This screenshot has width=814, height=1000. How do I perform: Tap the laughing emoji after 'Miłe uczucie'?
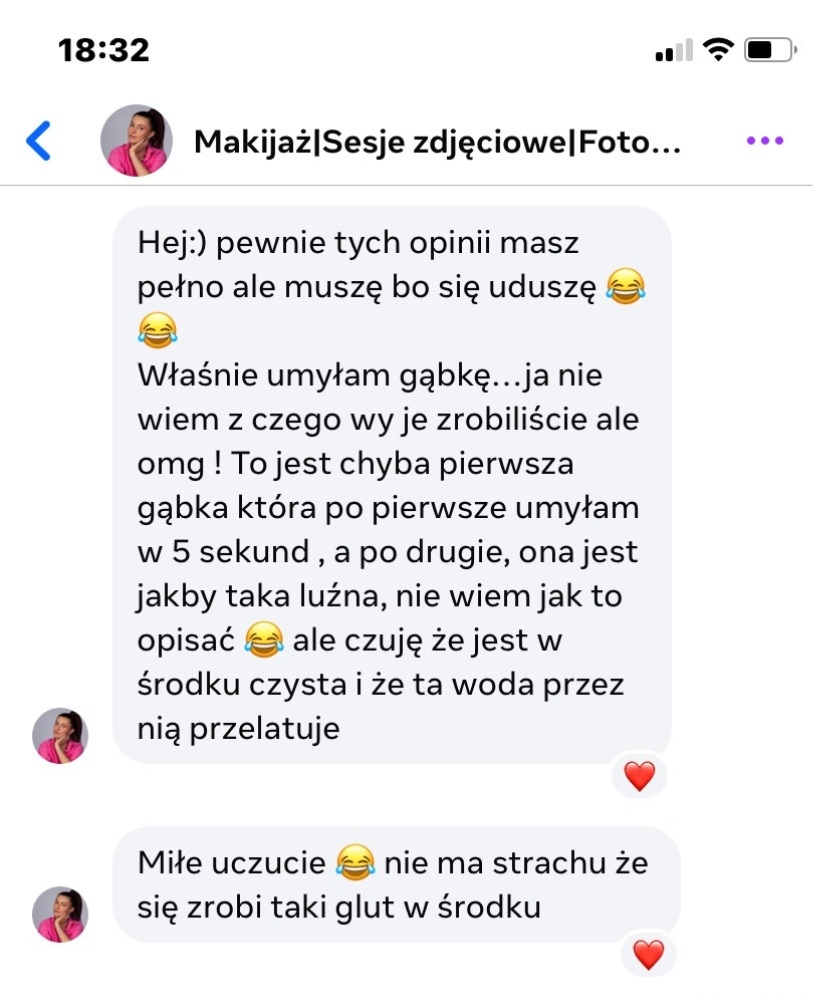pyautogui.click(x=355, y=862)
